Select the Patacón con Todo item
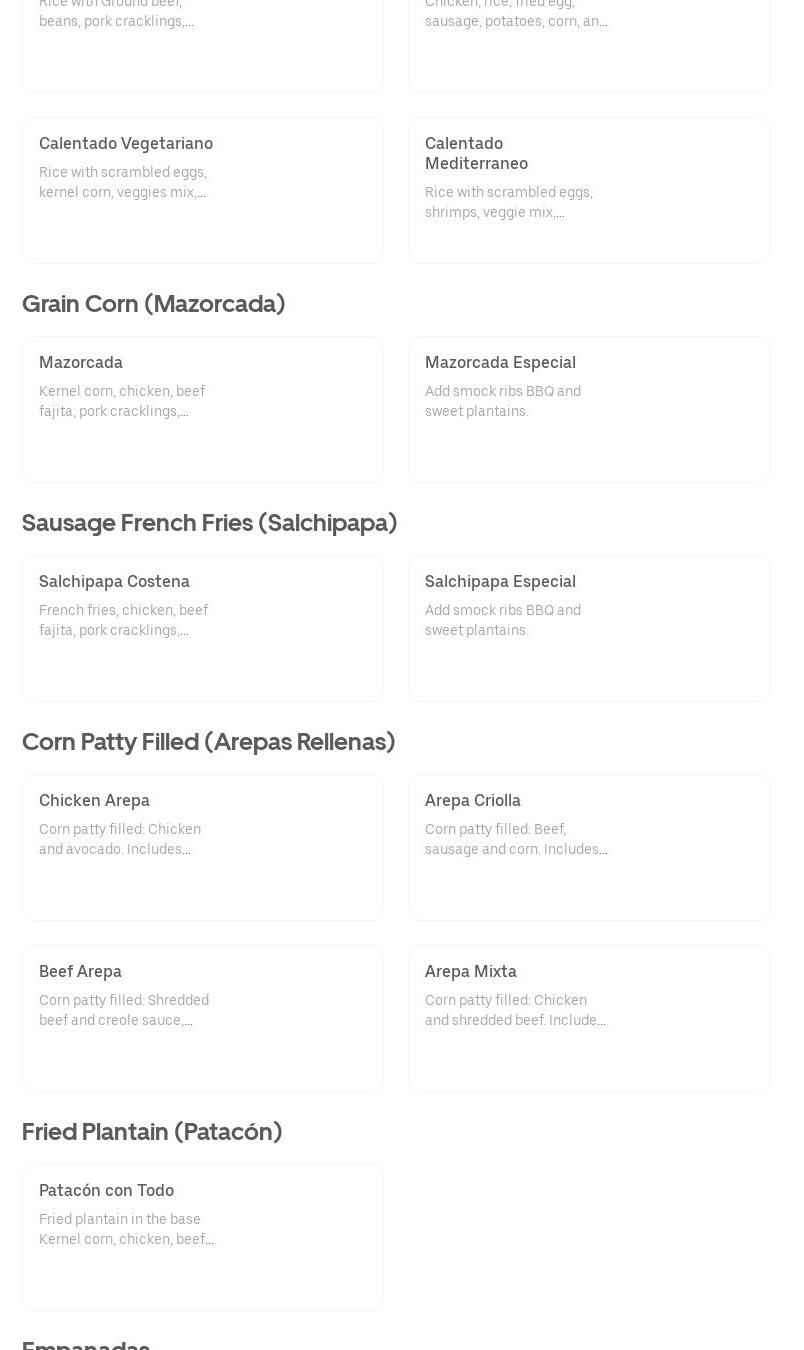This screenshot has height=1350, width=804. pyautogui.click(x=202, y=1237)
